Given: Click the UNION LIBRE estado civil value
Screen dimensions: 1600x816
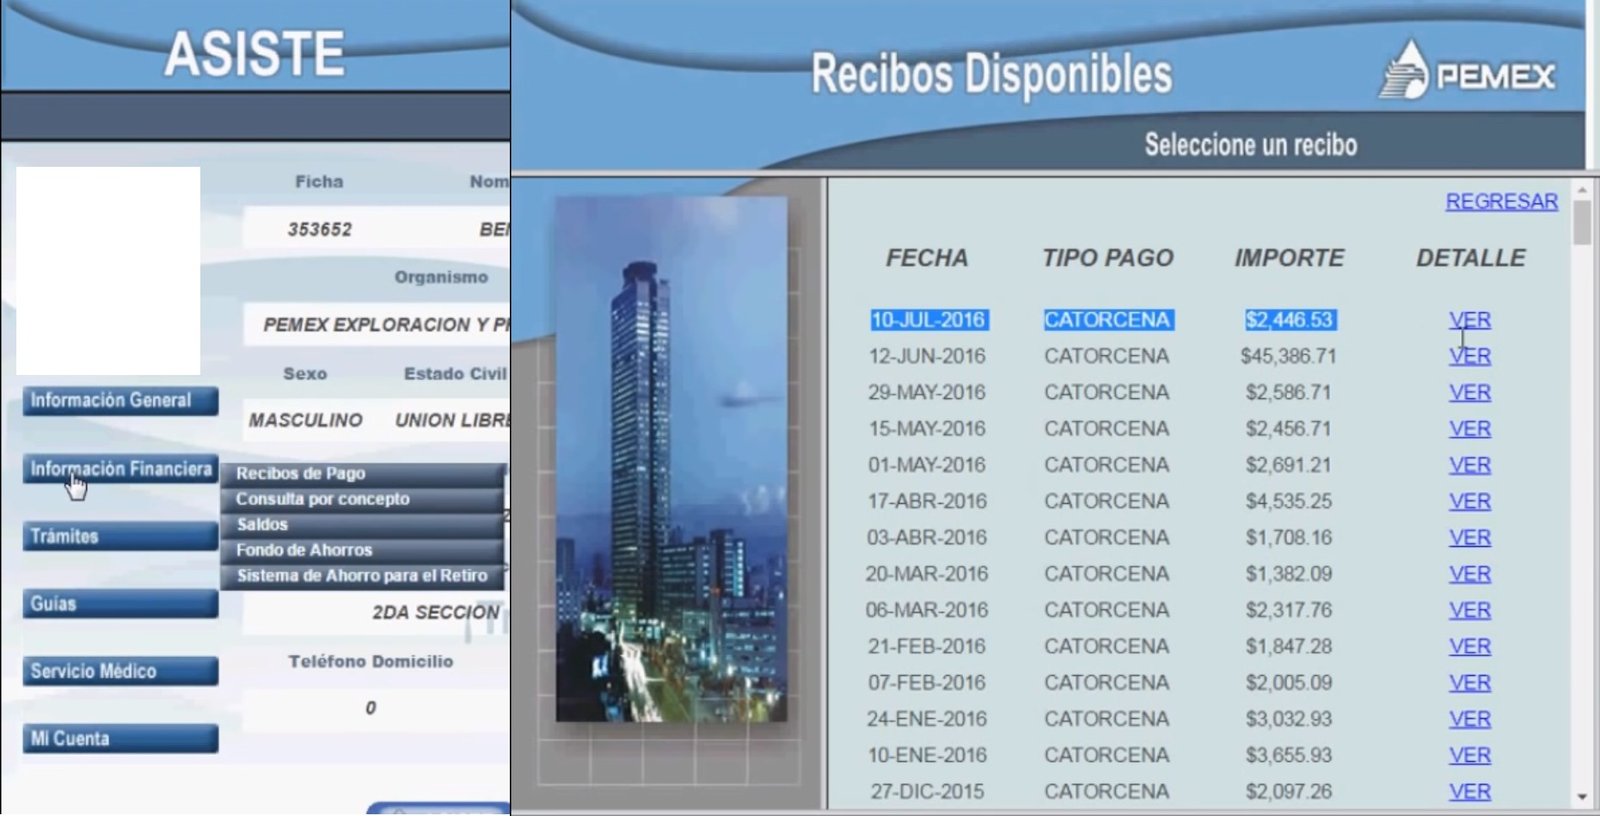Looking at the screenshot, I should point(453,421).
